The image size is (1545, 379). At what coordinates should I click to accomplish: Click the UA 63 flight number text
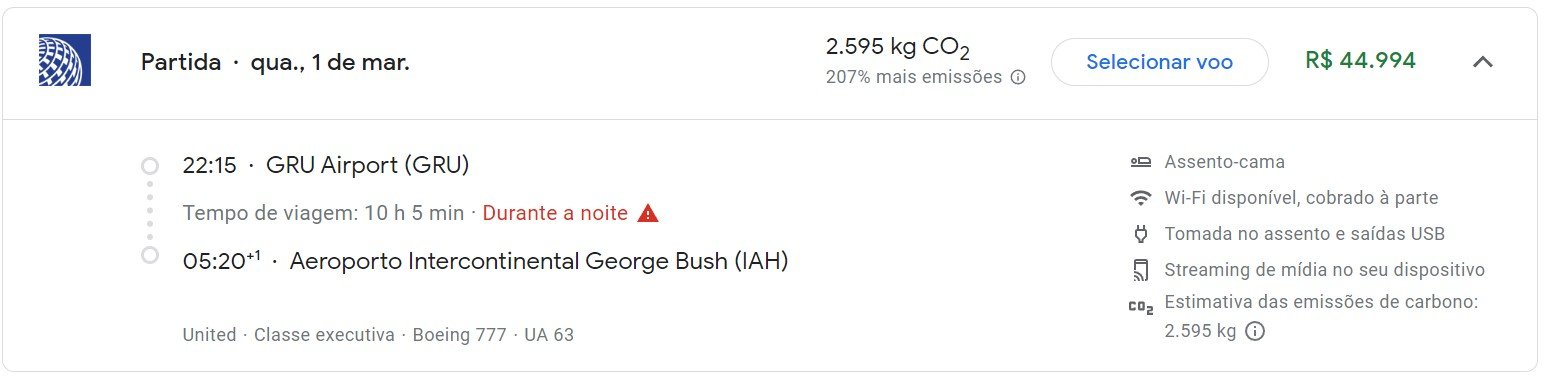pos(549,335)
